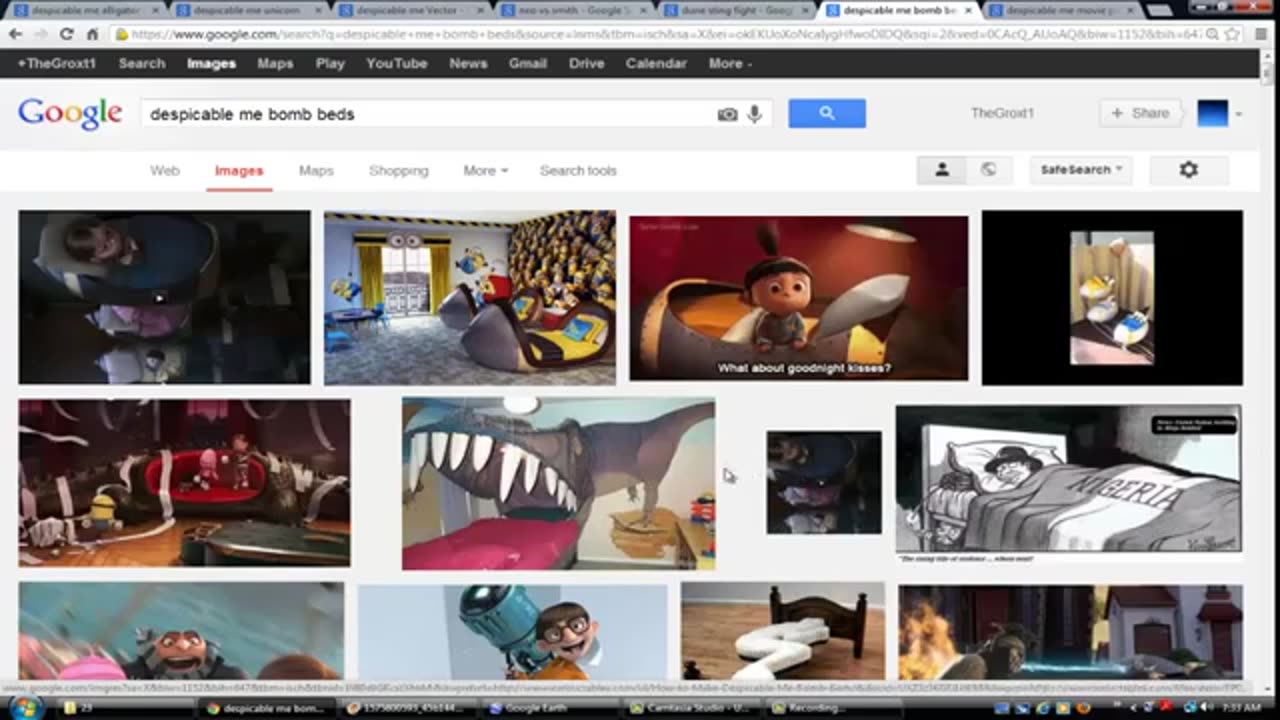Go to browser home page icon

(x=93, y=34)
